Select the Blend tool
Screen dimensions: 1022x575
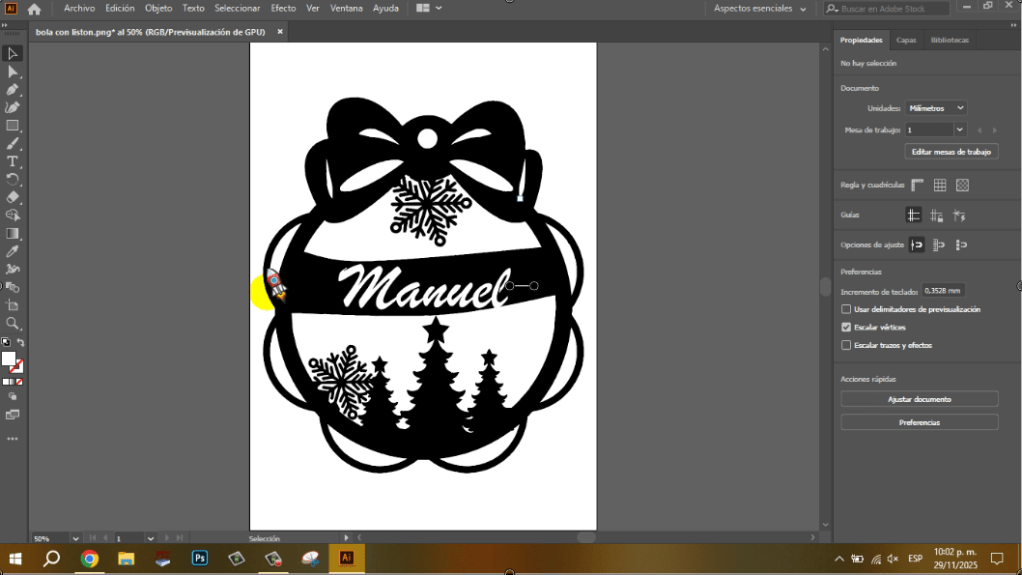[12, 288]
